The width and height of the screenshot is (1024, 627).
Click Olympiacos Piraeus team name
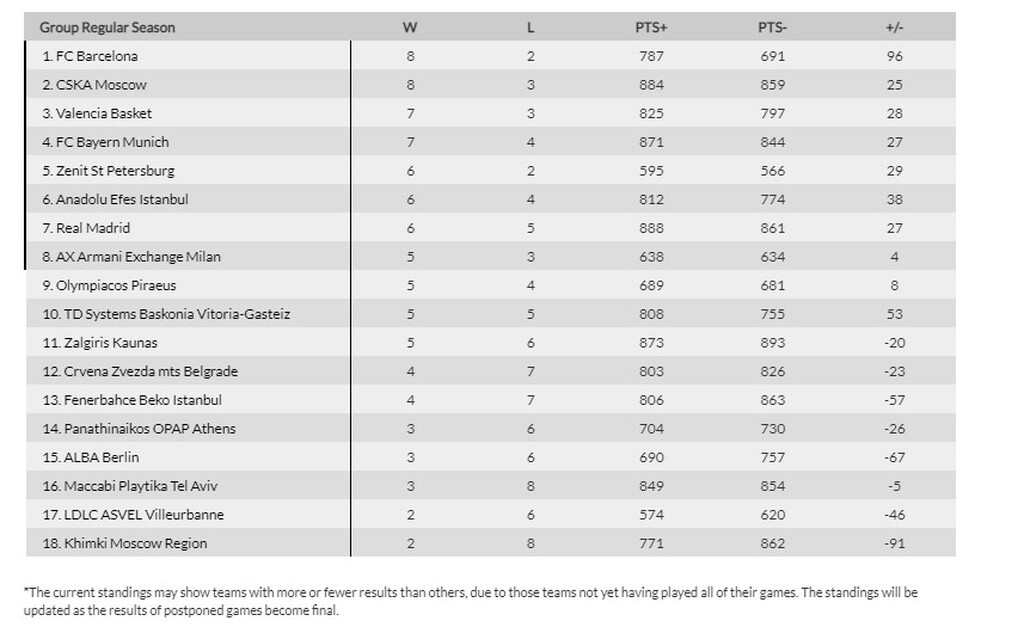click(115, 285)
